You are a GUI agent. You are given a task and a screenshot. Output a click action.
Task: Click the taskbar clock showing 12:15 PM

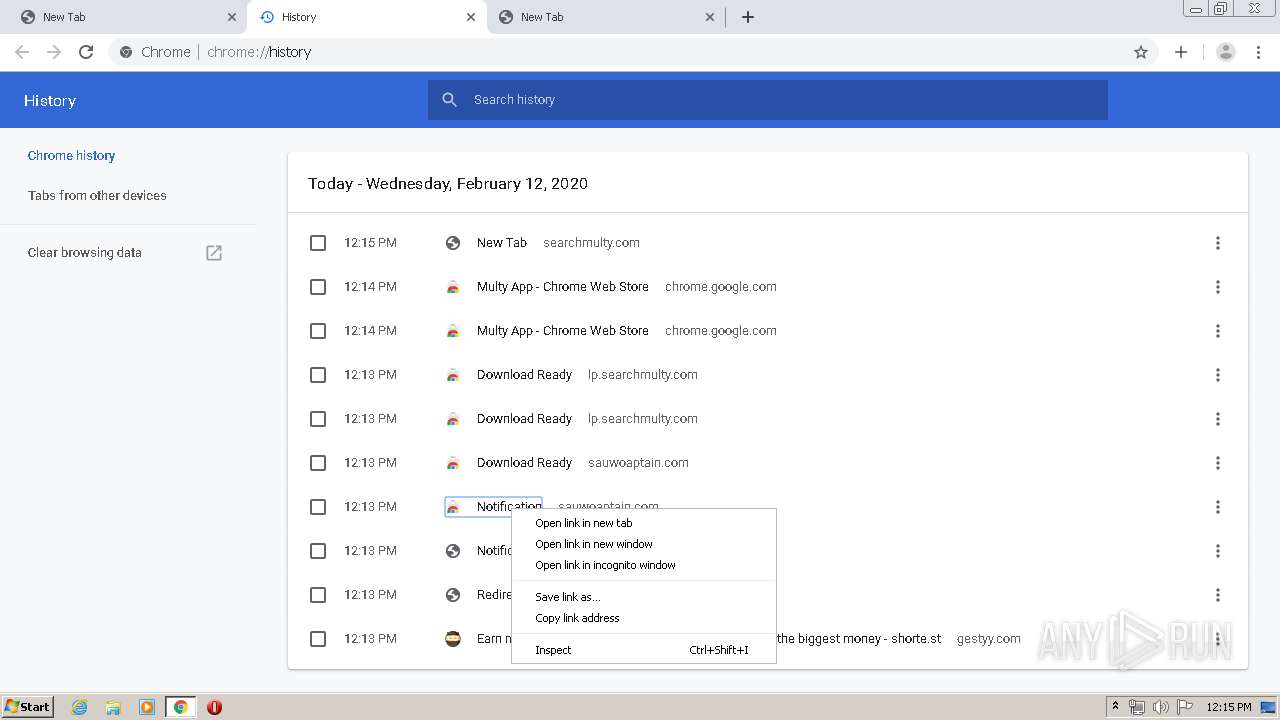[x=1229, y=707]
